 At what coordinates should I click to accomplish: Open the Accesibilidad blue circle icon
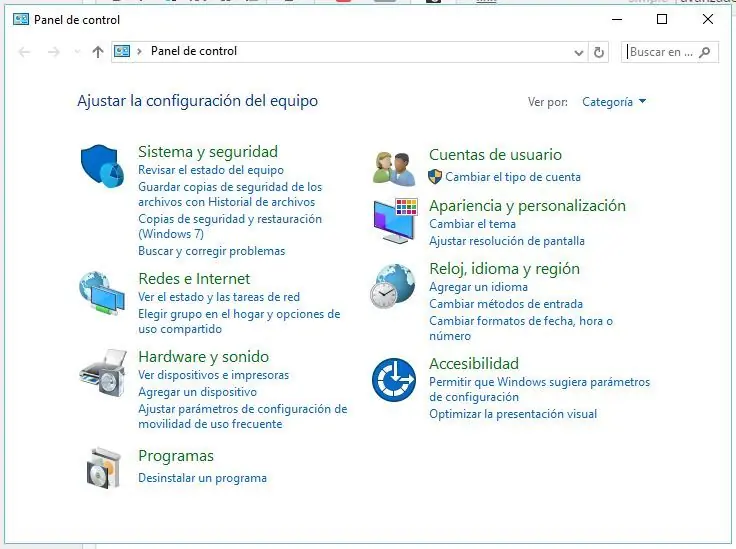394,380
